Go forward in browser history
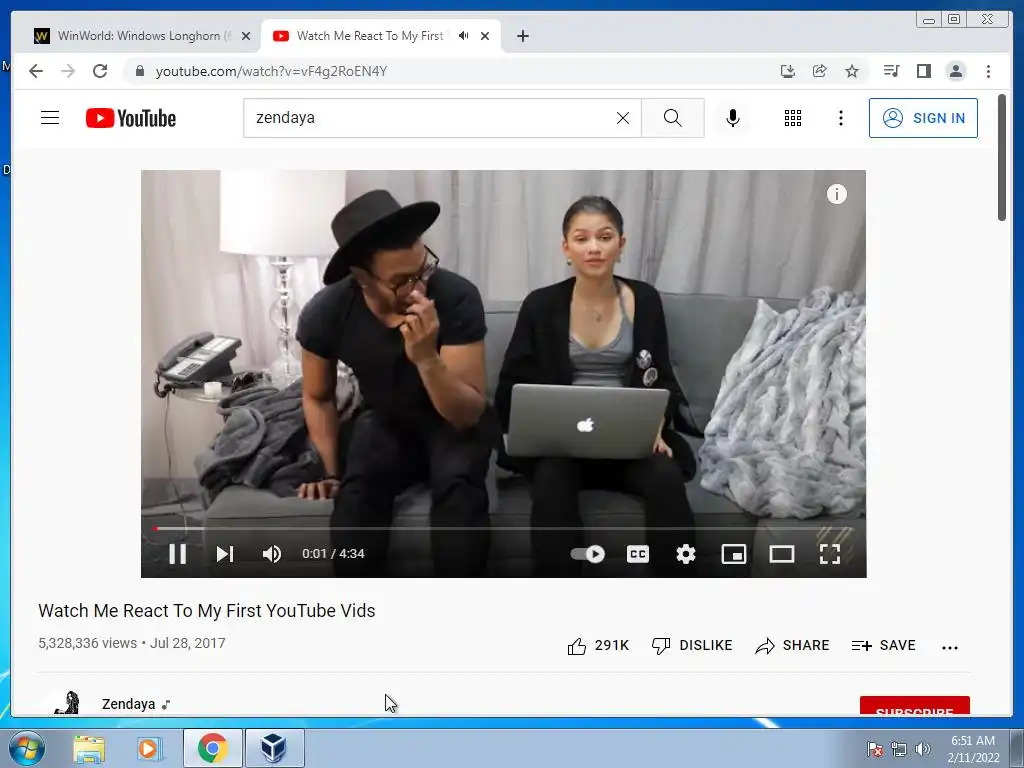This screenshot has height=768, width=1024. click(x=68, y=71)
